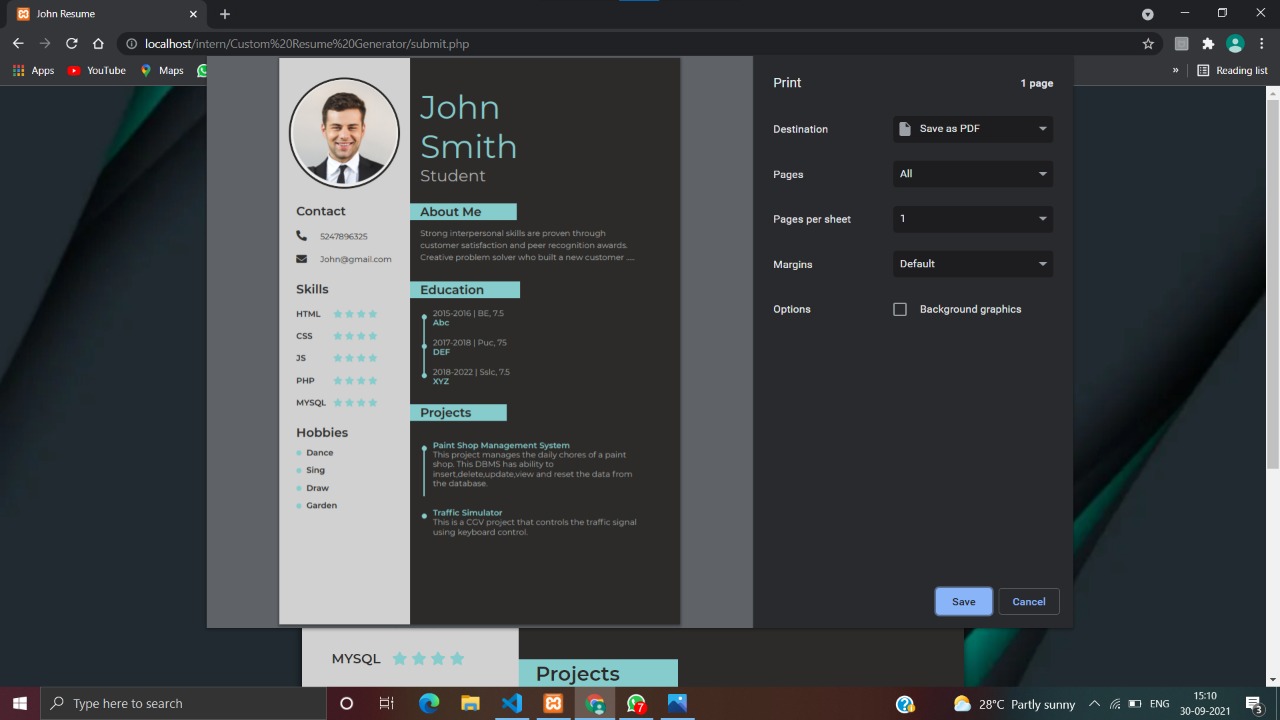
Task: Click the localhost address bar
Action: 640,44
